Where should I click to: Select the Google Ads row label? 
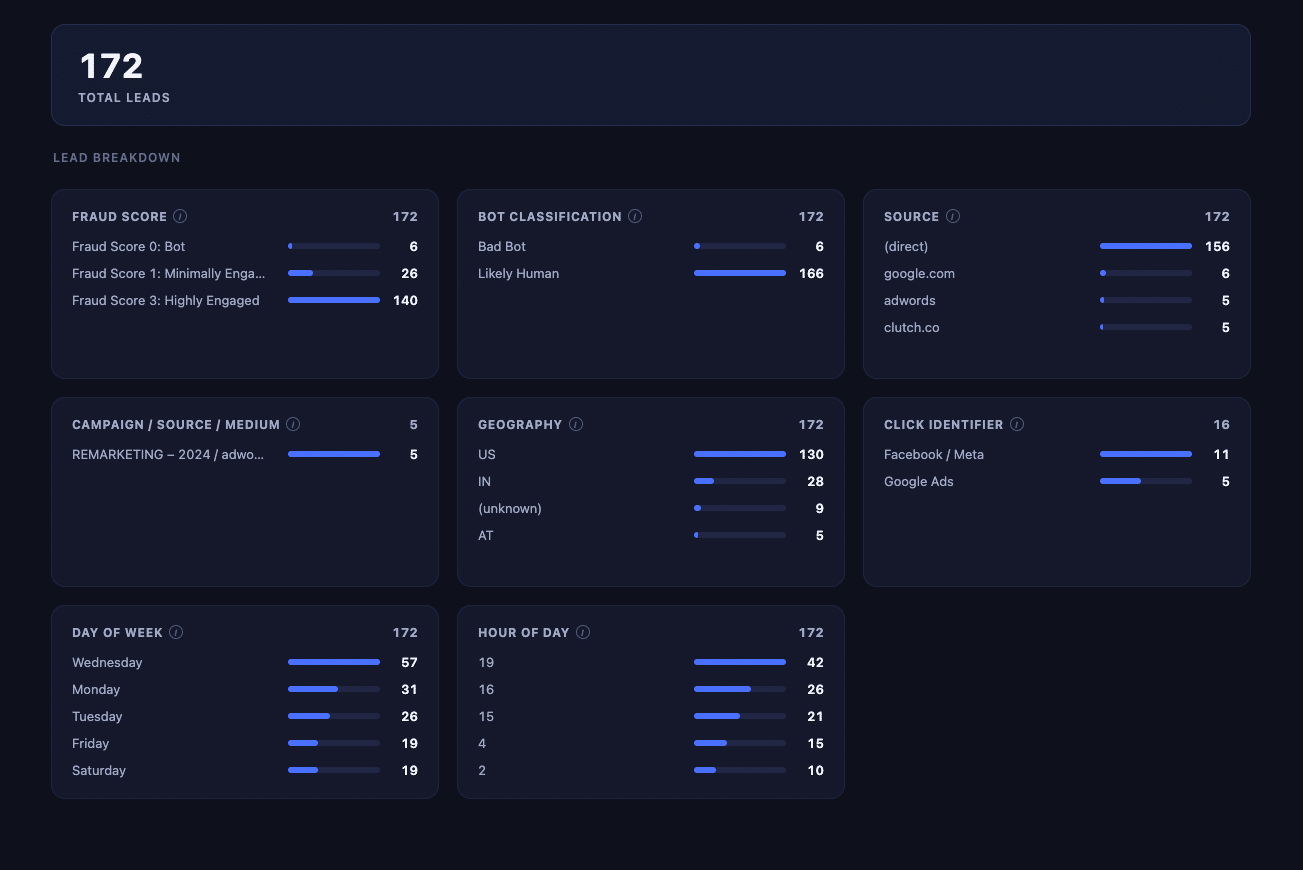coord(919,481)
